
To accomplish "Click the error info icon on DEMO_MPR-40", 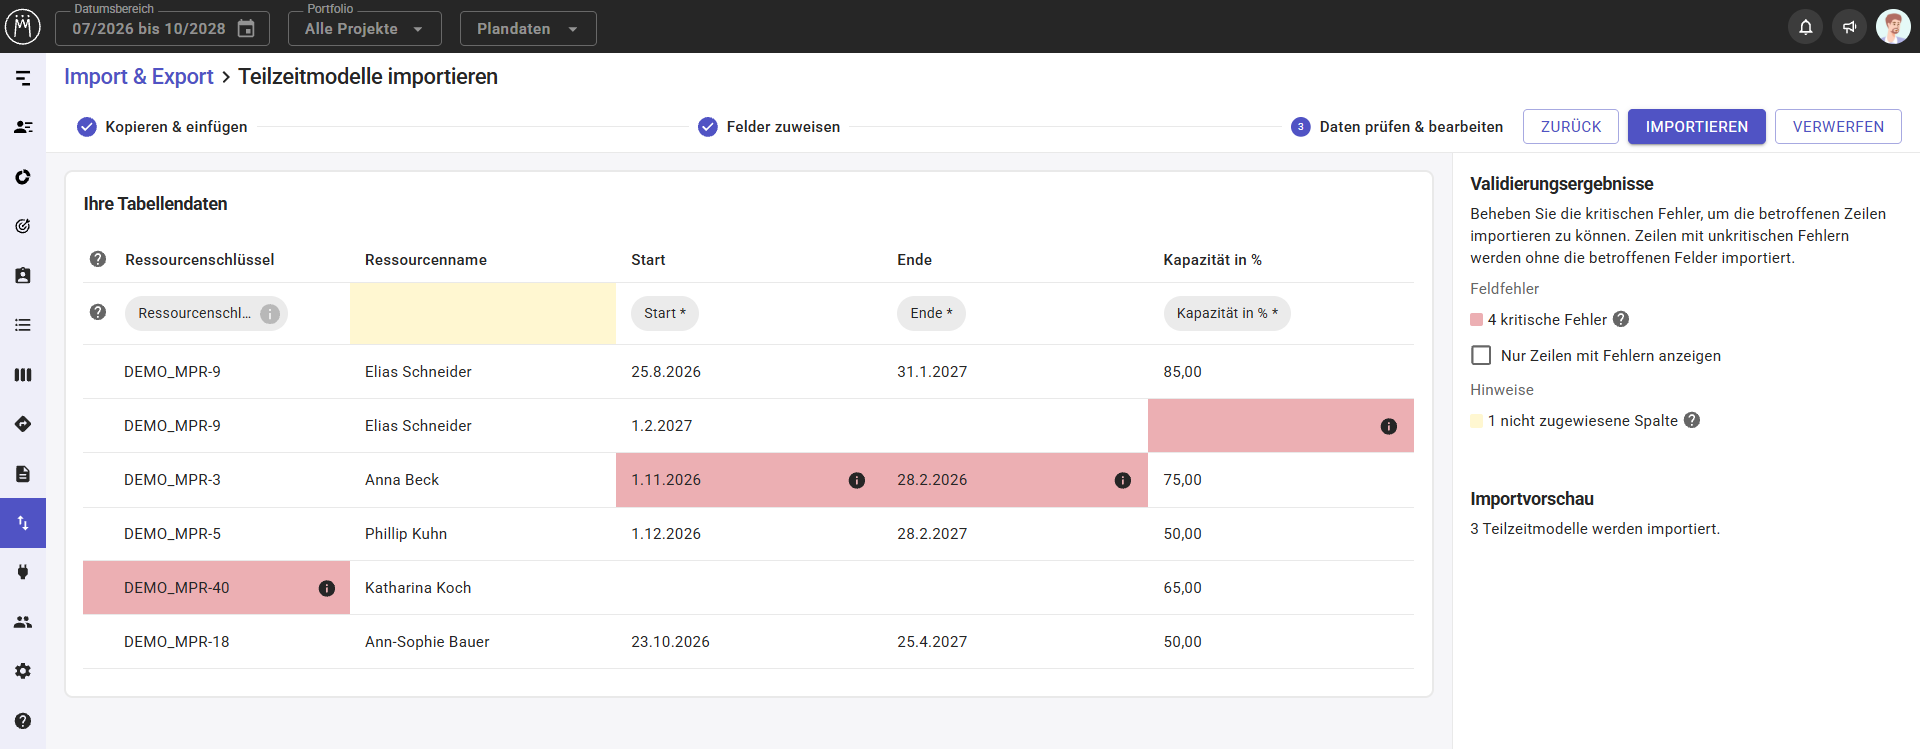I will pyautogui.click(x=327, y=588).
